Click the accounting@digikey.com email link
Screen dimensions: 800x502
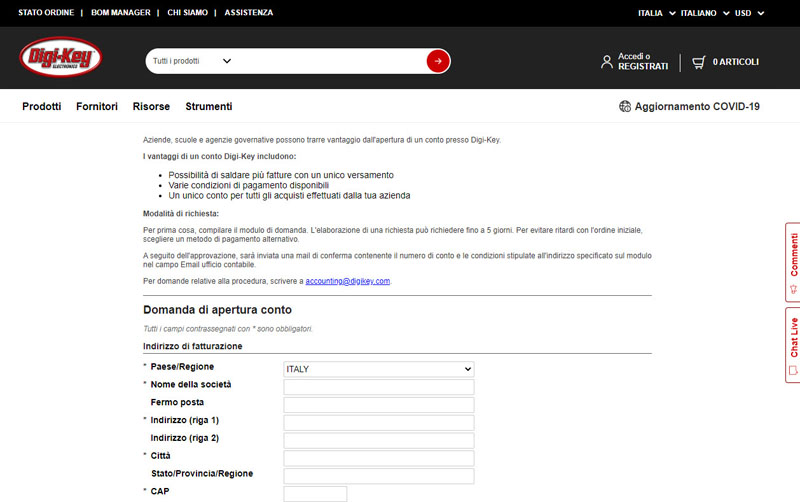(x=347, y=282)
